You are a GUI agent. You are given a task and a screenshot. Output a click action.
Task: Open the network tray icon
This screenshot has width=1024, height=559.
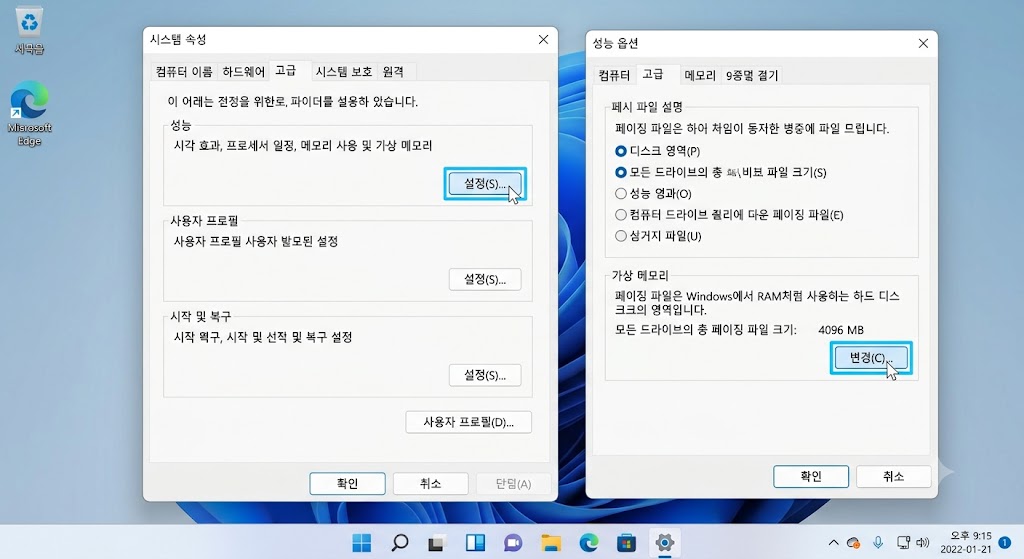(x=903, y=543)
